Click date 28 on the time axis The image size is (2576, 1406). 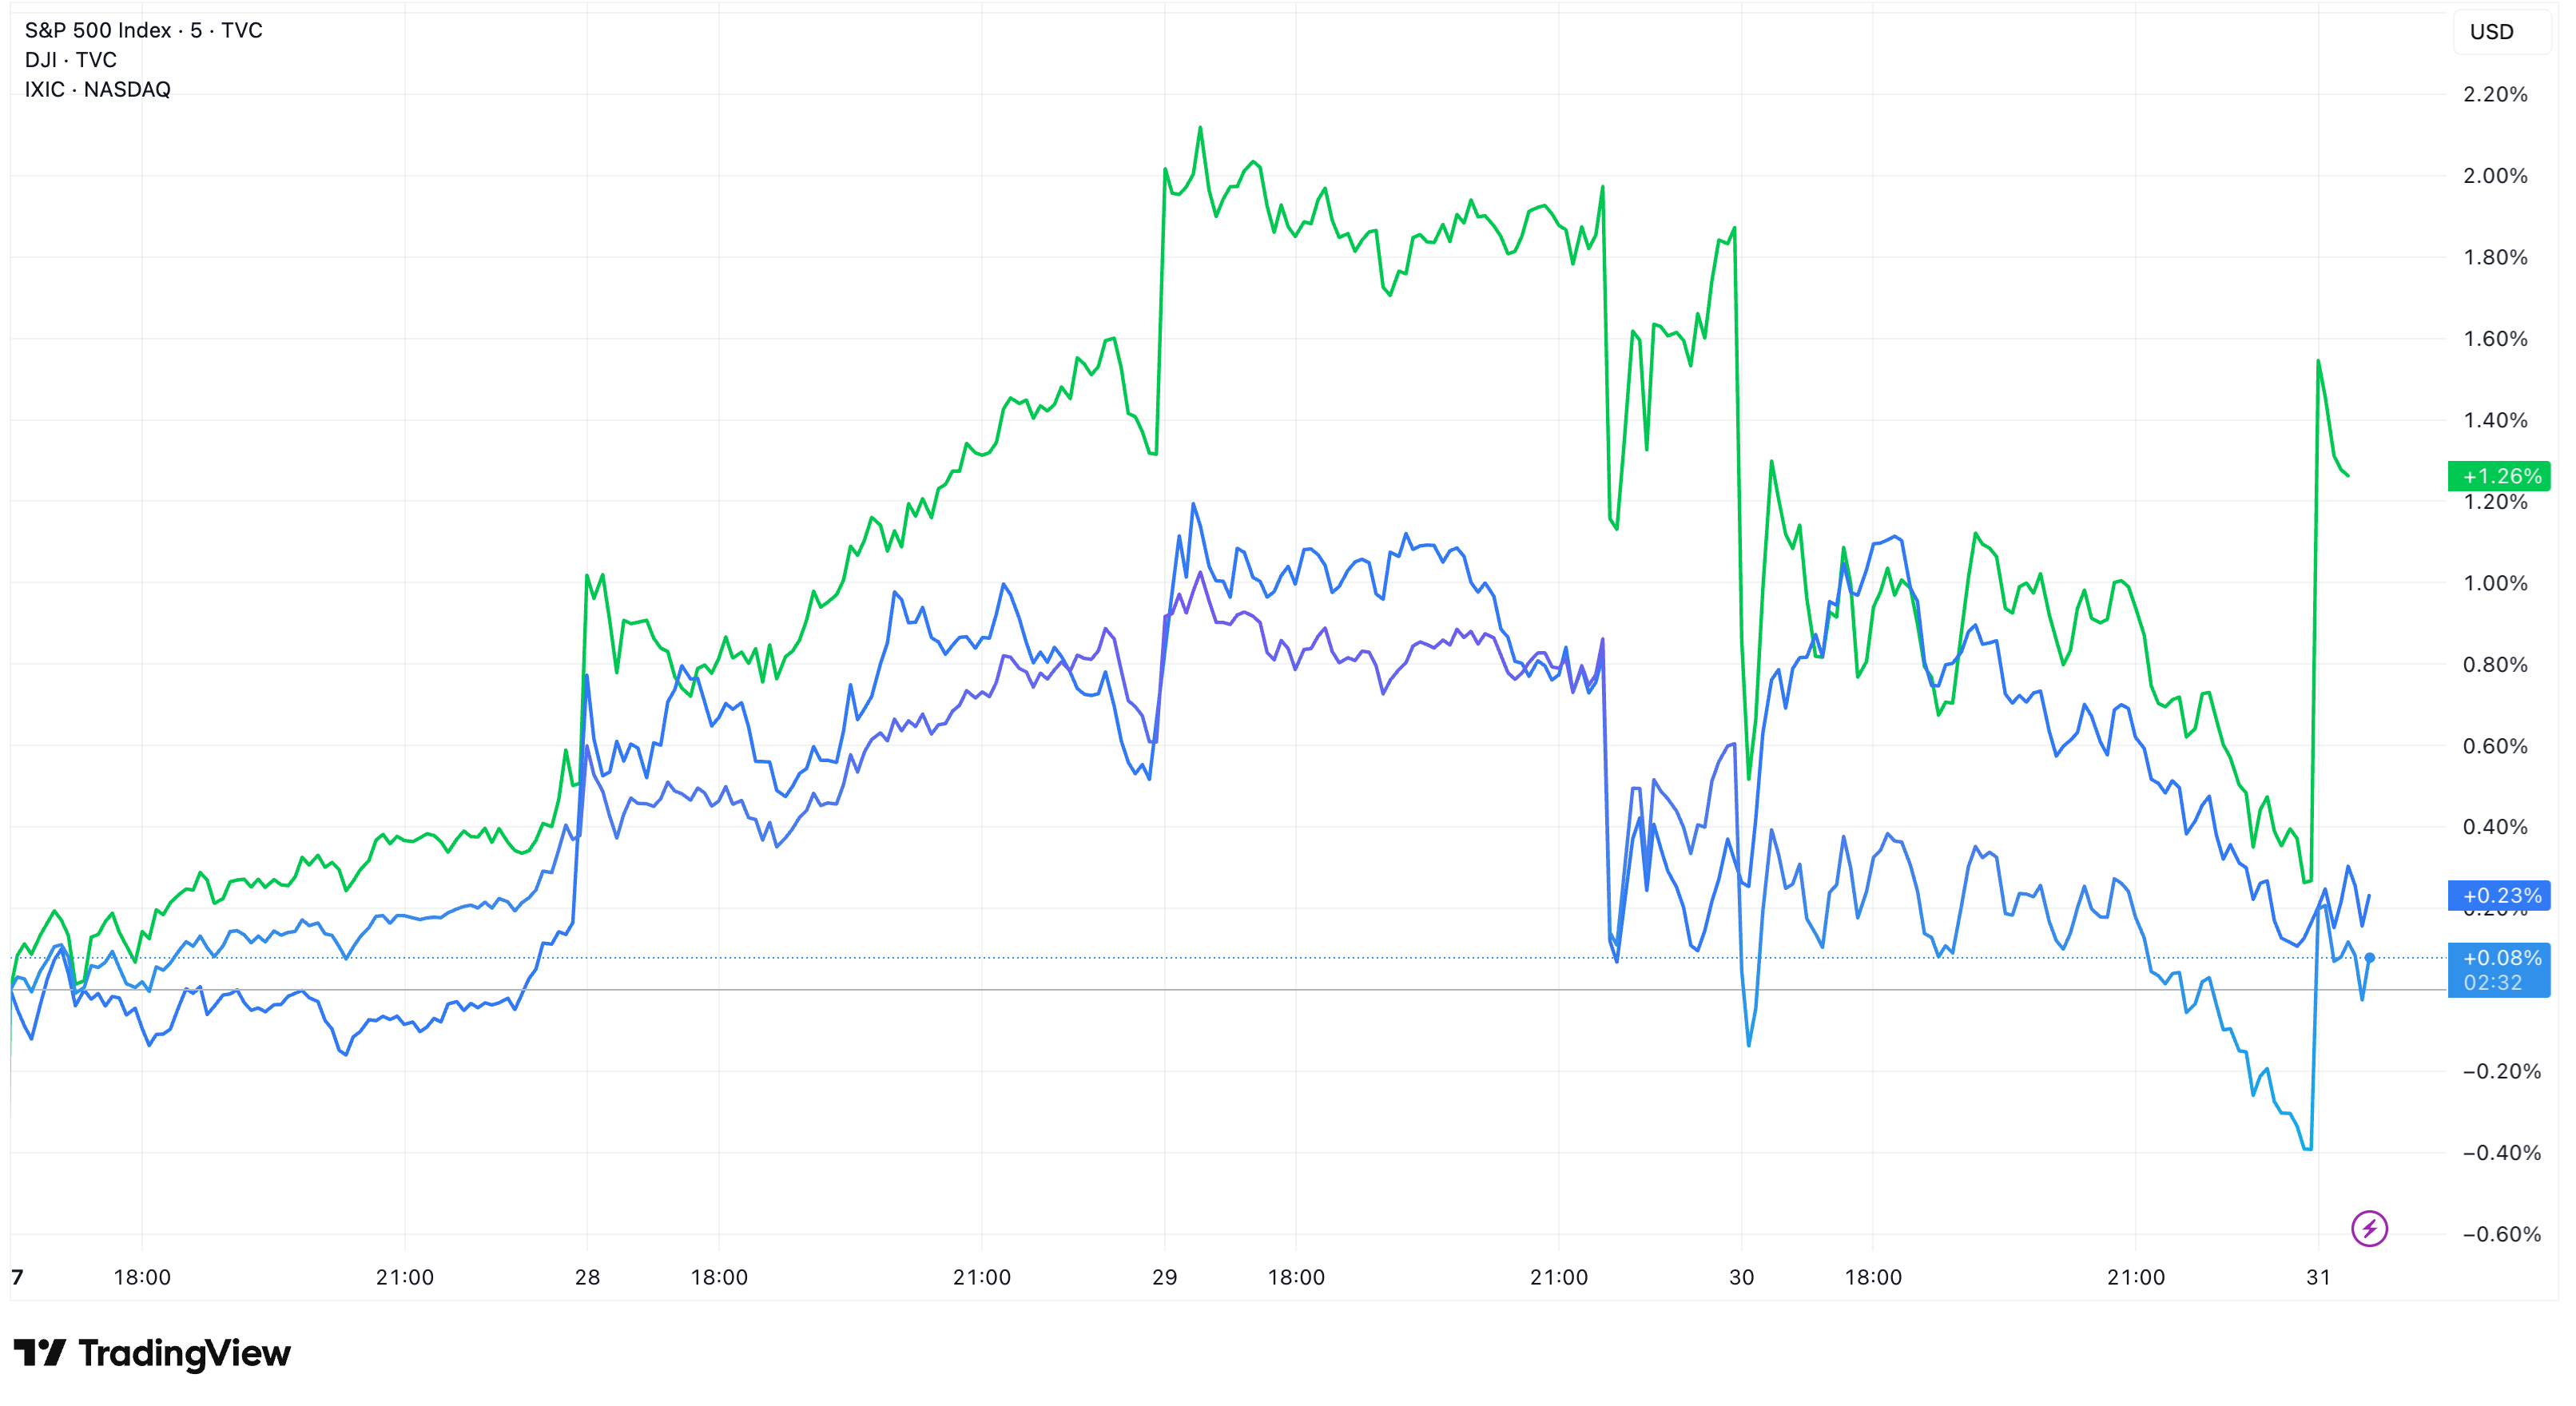[587, 1277]
